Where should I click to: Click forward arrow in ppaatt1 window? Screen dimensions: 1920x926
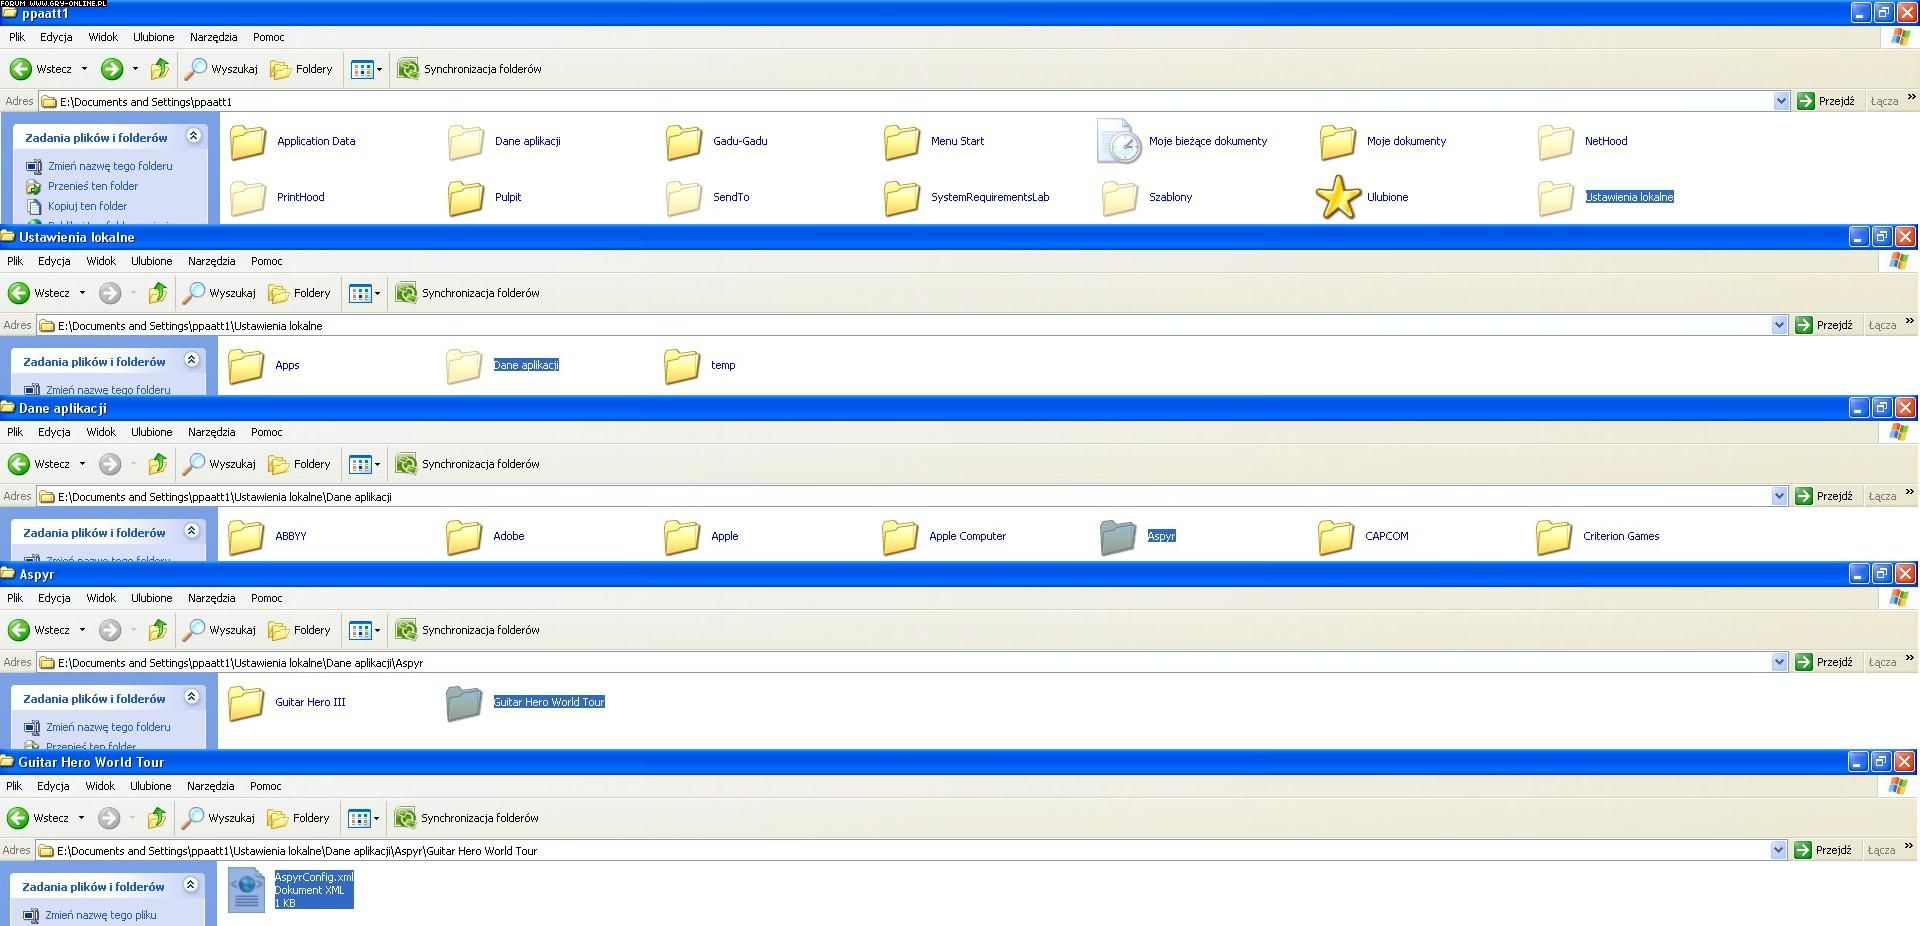pyautogui.click(x=112, y=69)
